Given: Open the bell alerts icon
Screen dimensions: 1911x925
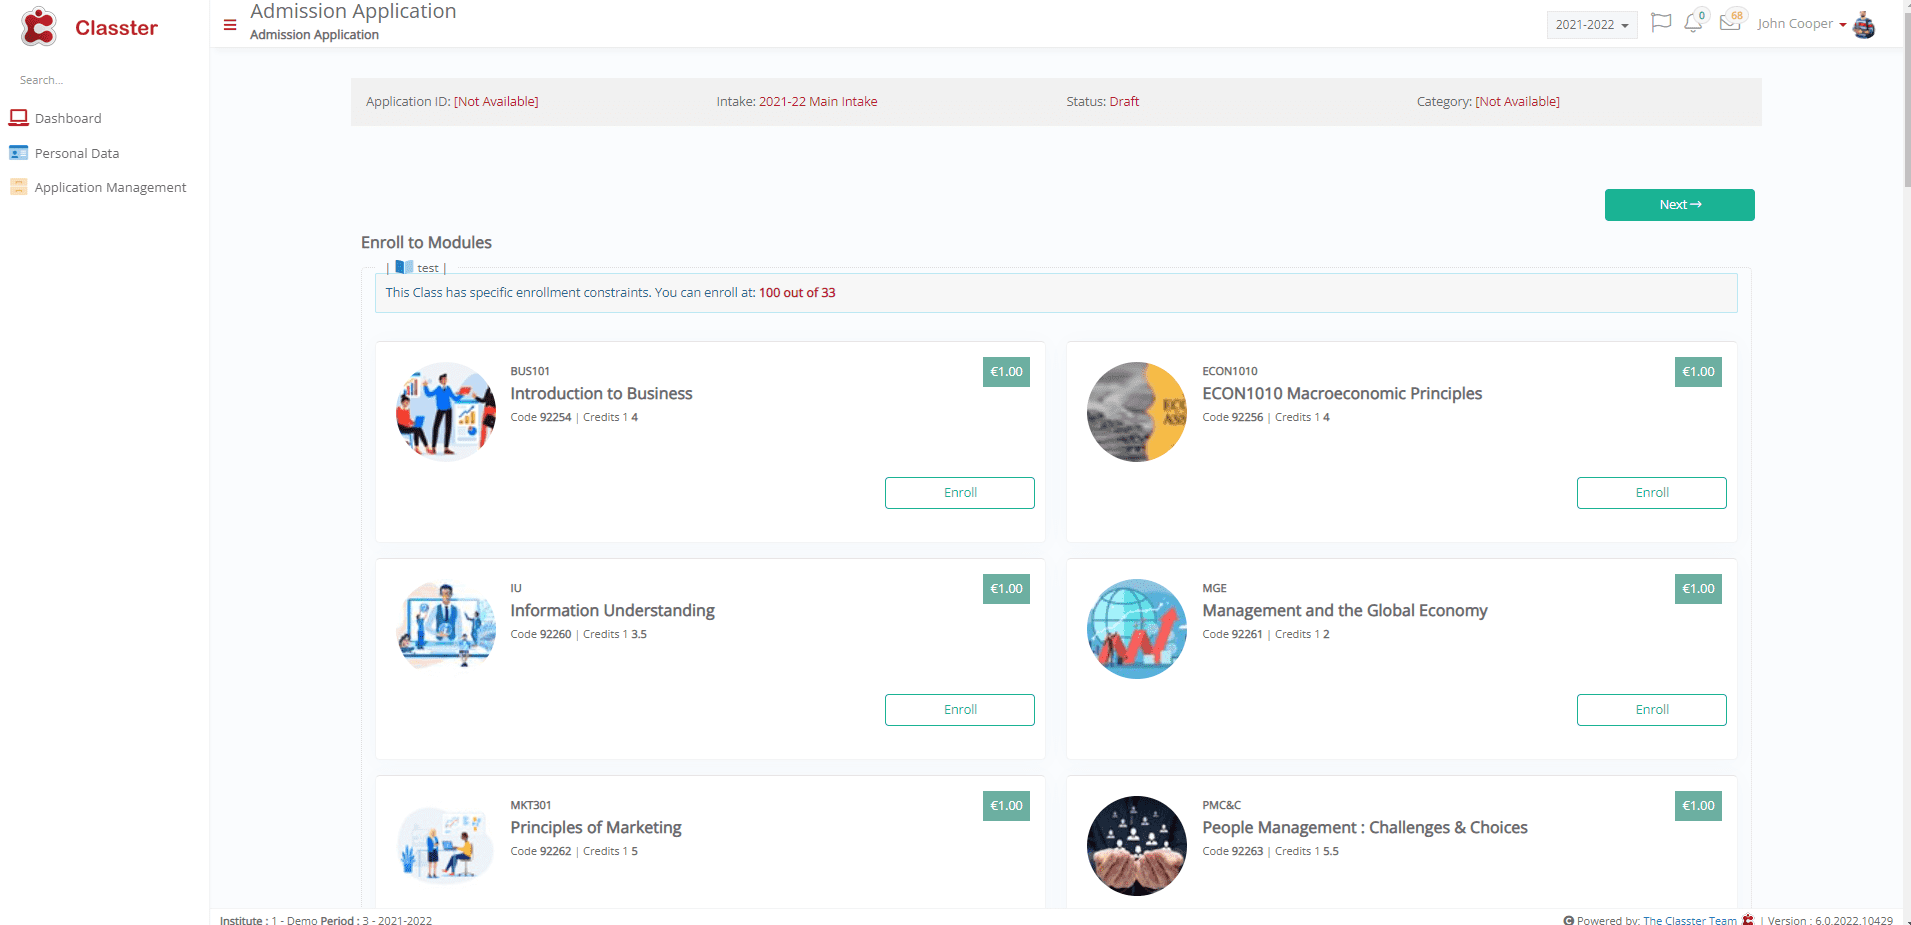Looking at the screenshot, I should tap(1693, 23).
